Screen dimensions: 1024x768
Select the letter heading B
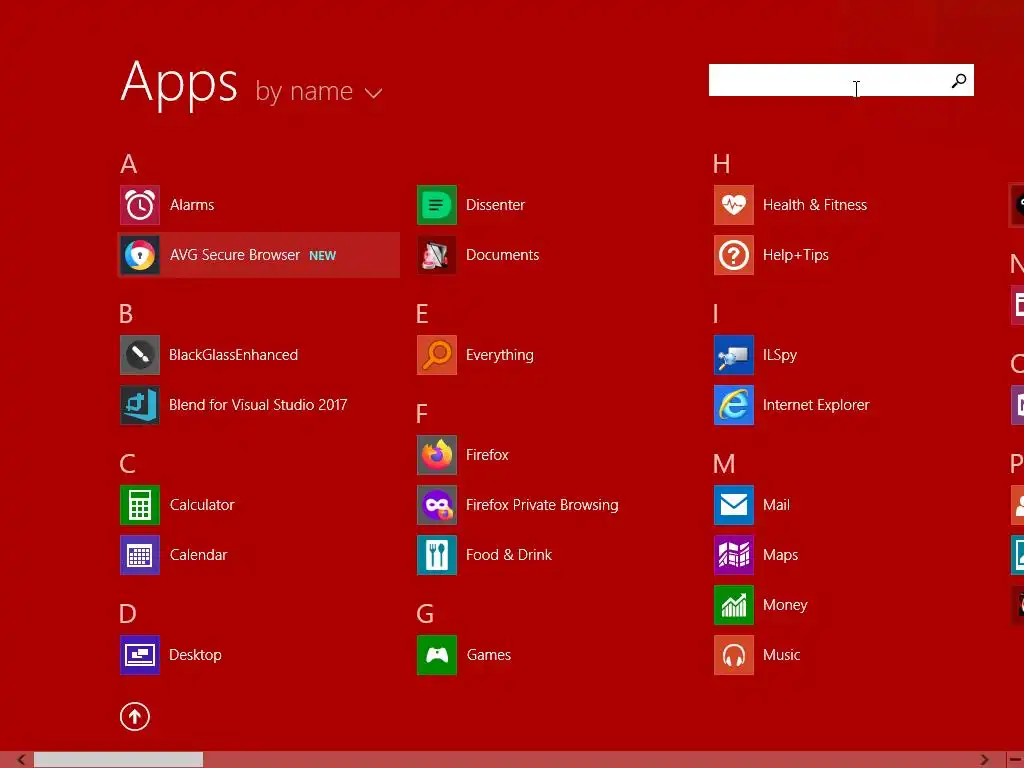click(x=127, y=314)
